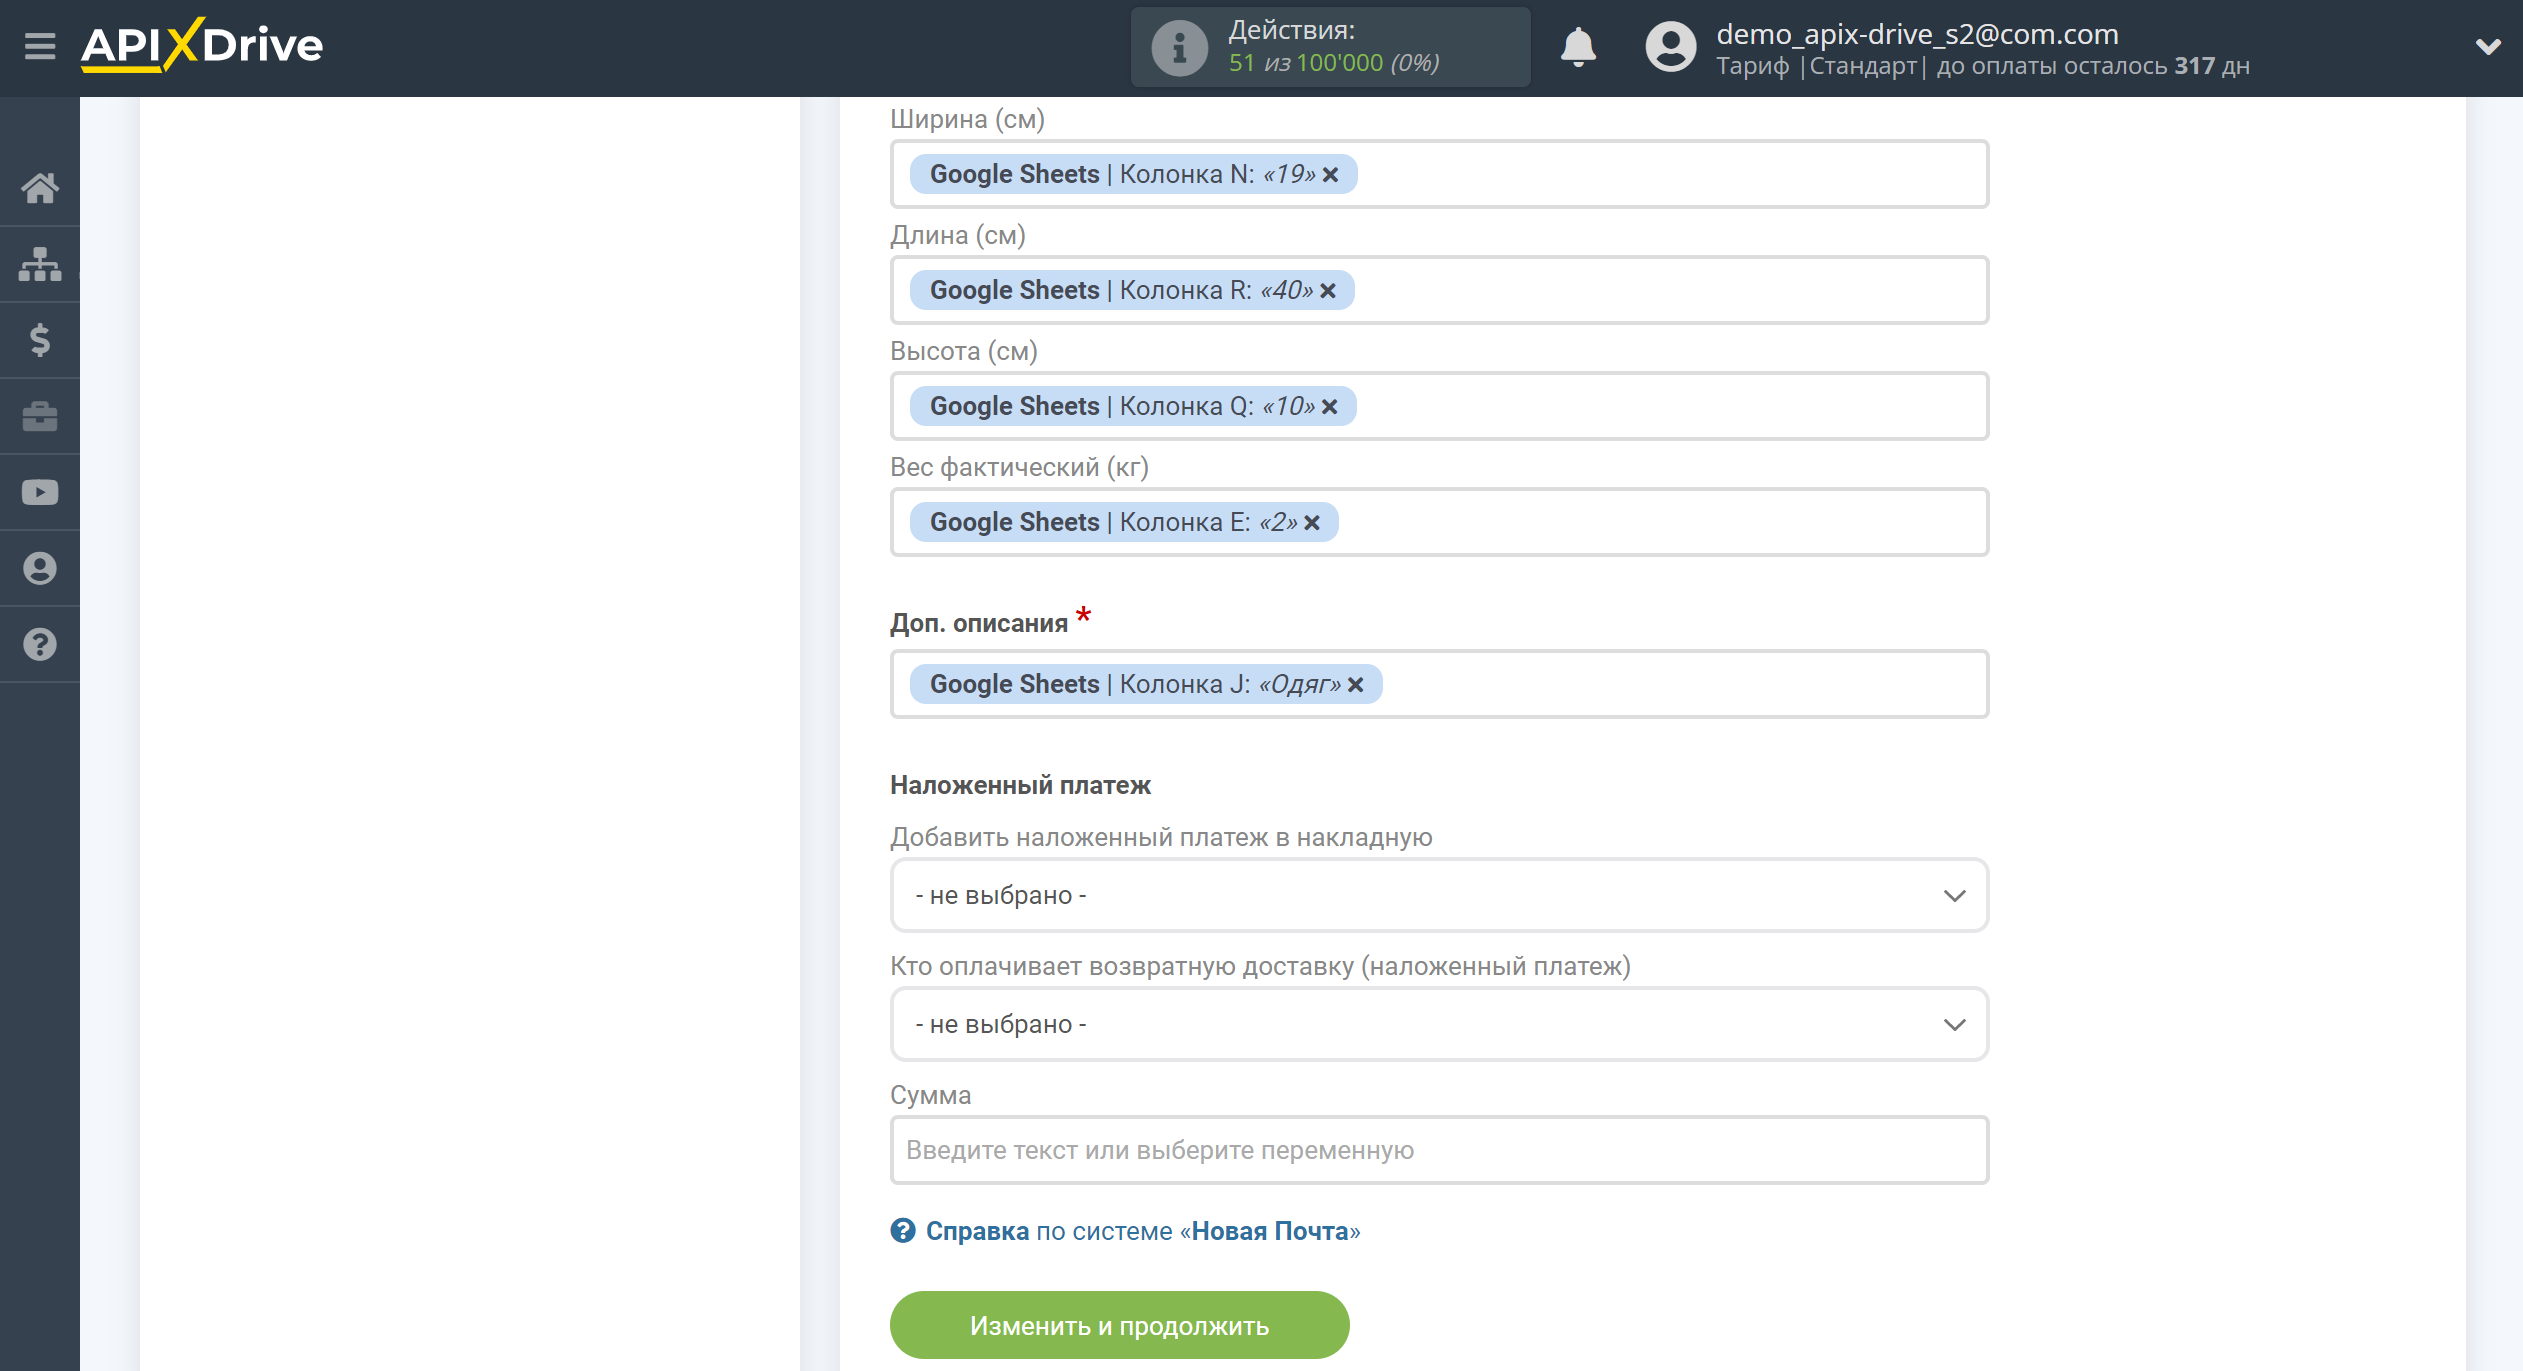Click inside the Доп. описания field
Image resolution: width=2523 pixels, height=1371 pixels.
click(x=1439, y=684)
